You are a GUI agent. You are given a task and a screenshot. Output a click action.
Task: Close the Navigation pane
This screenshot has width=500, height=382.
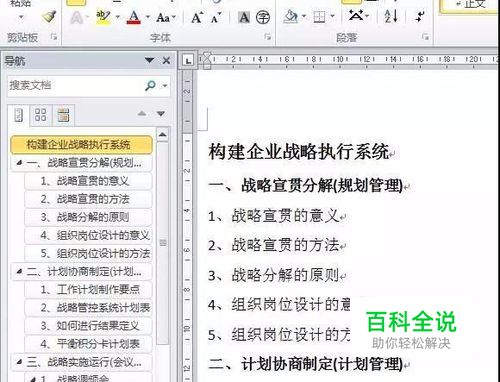coord(166,60)
